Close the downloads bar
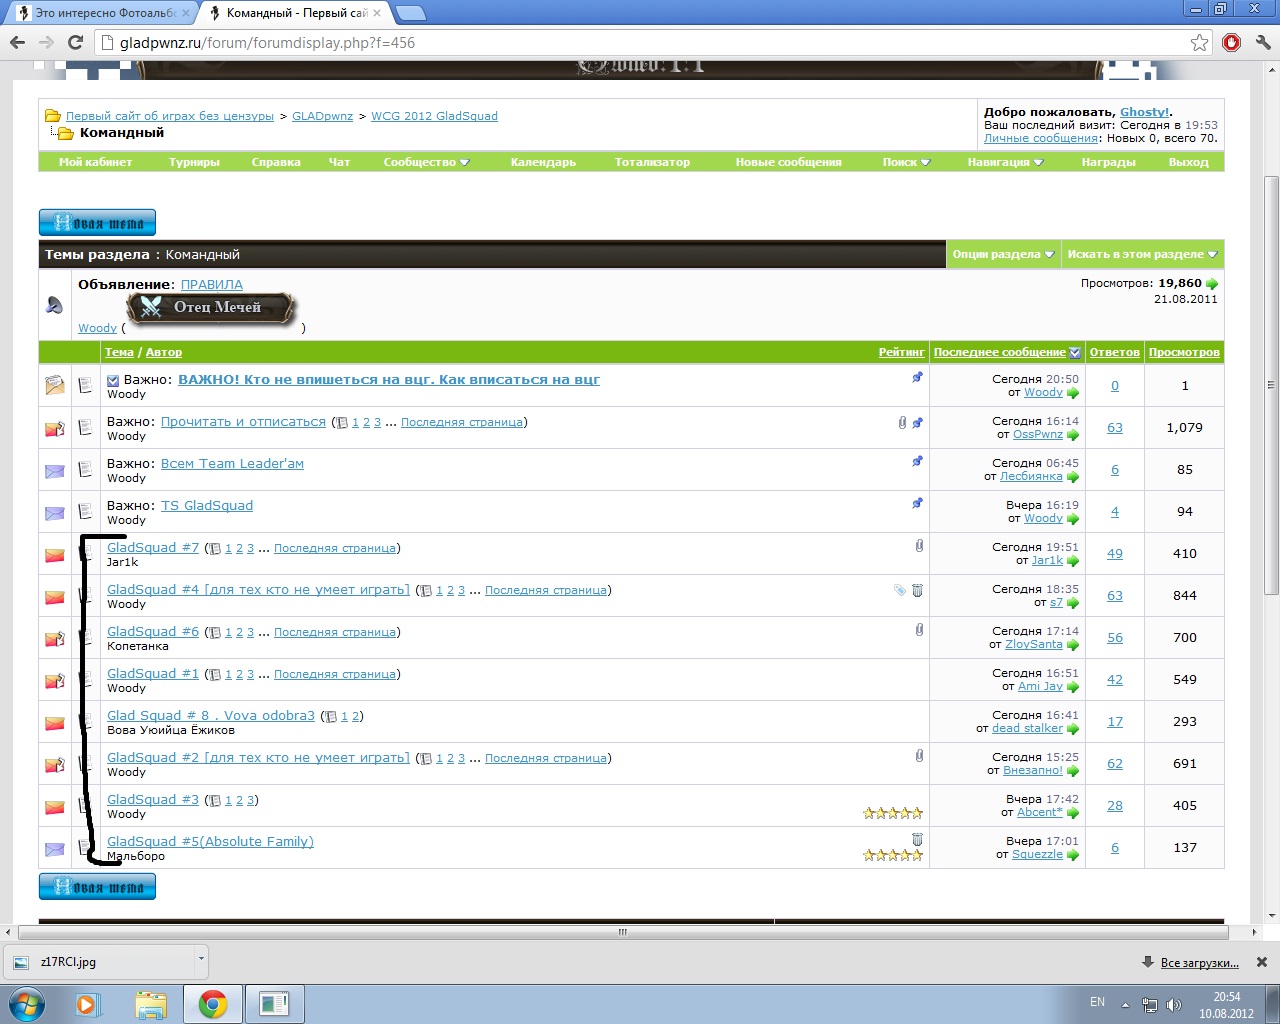 (1262, 962)
